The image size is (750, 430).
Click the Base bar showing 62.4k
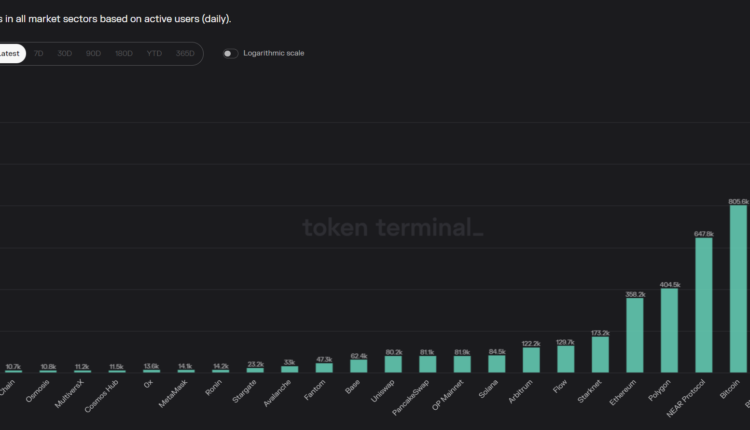(x=358, y=366)
